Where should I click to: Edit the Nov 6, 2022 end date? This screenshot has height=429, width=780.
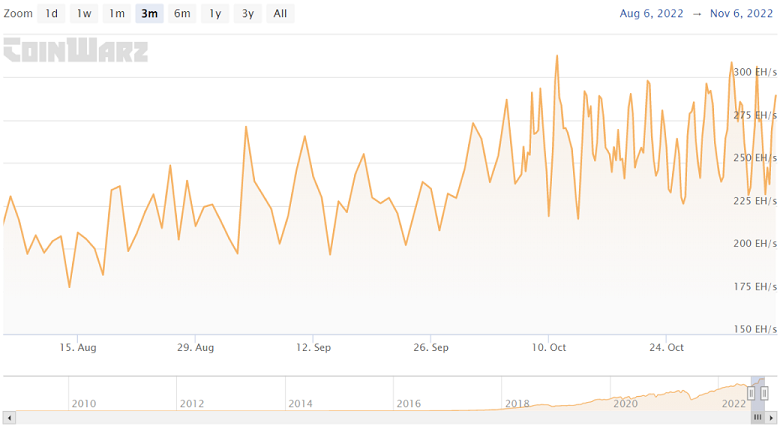coord(741,14)
